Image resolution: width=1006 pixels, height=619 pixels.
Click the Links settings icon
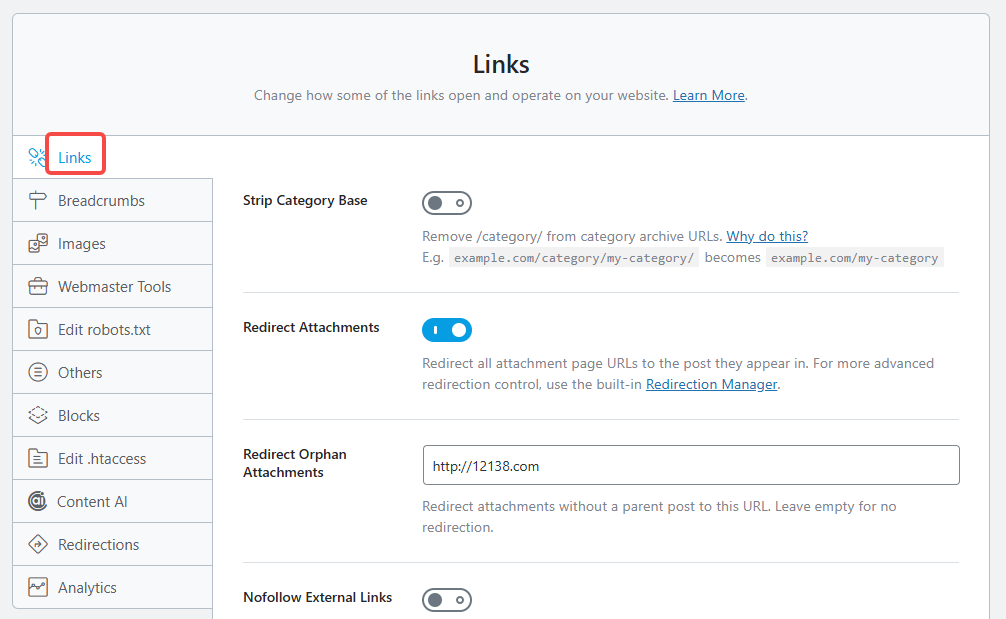pyautogui.click(x=38, y=155)
